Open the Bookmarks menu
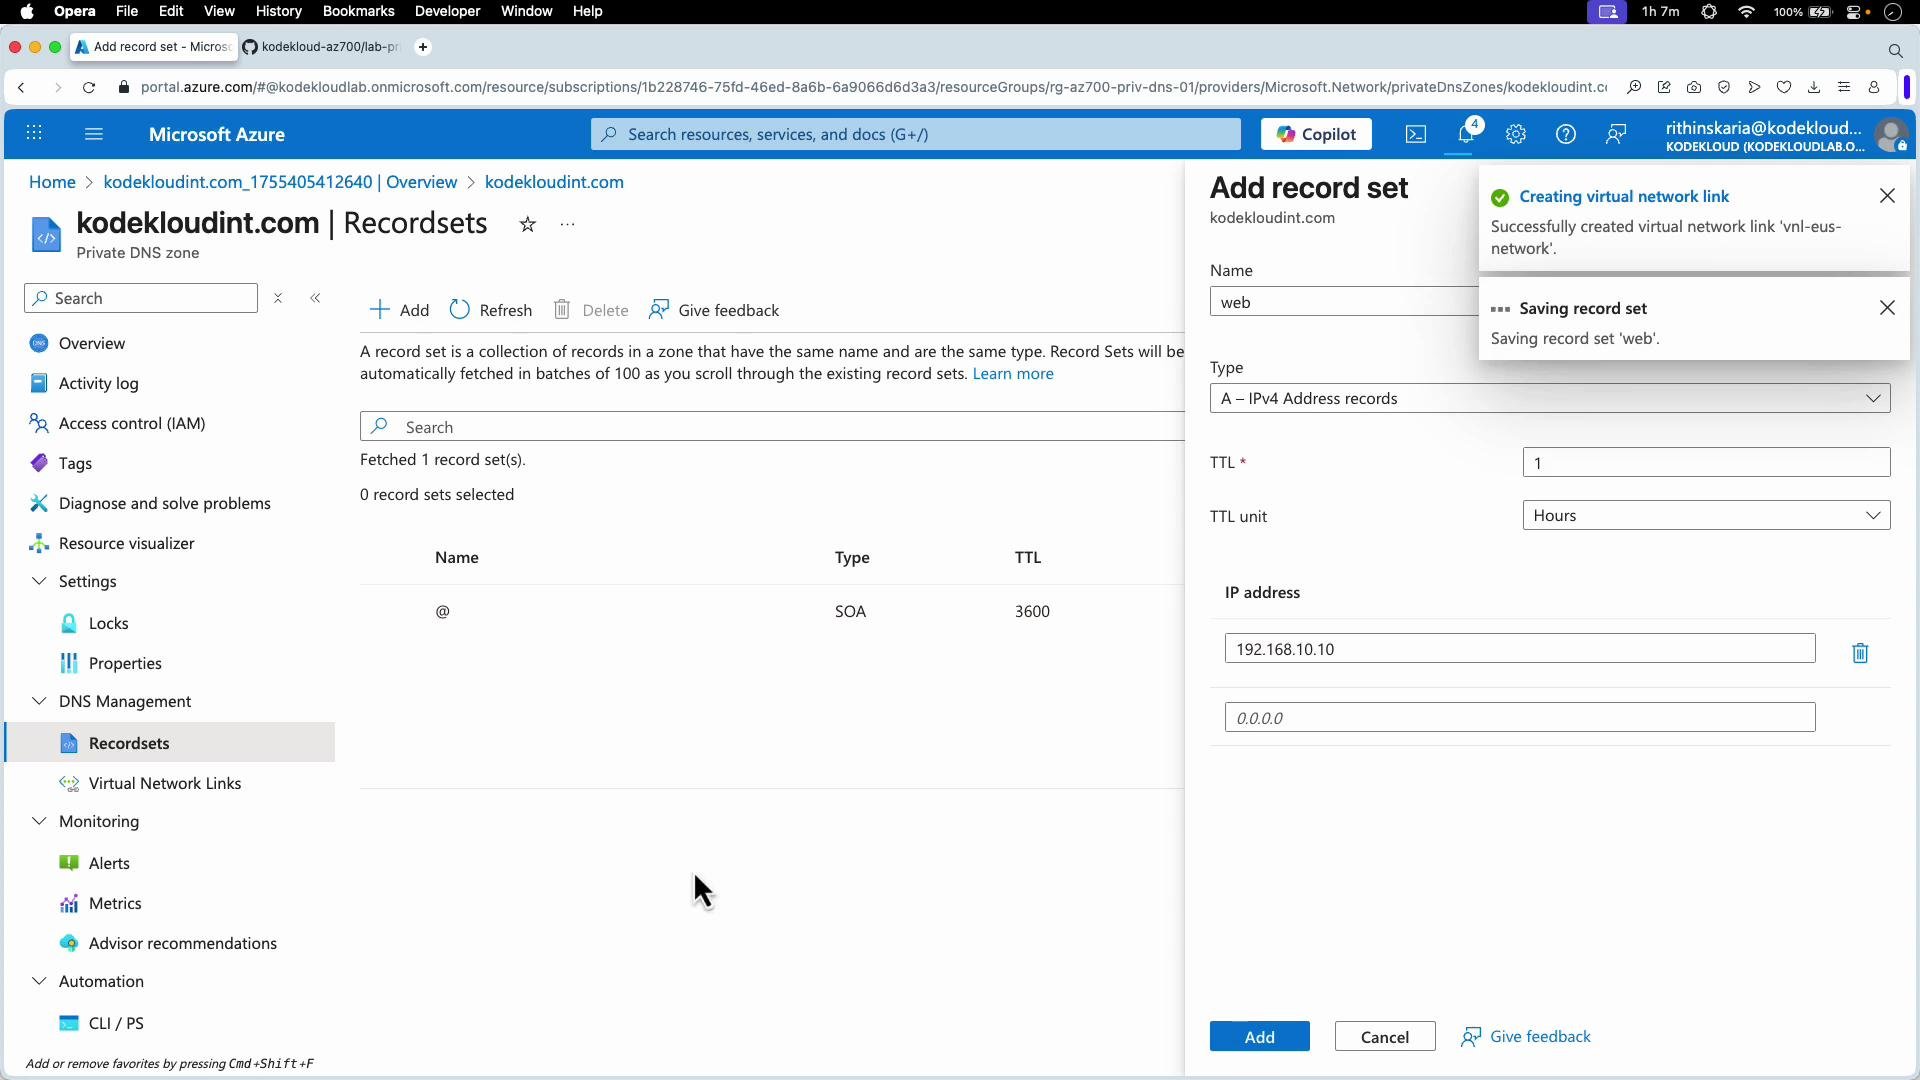Image resolution: width=1920 pixels, height=1080 pixels. tap(358, 12)
